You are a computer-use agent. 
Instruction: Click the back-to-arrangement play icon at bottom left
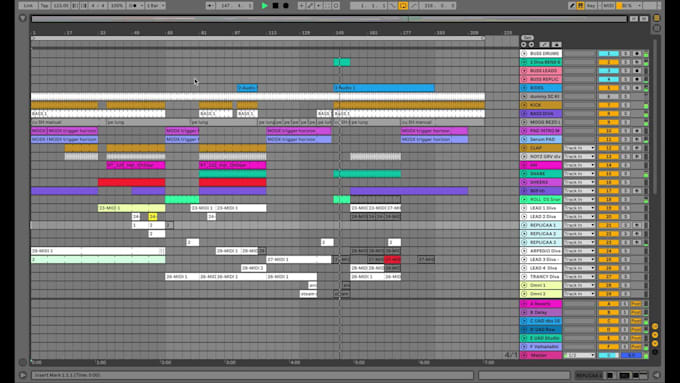pos(23,375)
